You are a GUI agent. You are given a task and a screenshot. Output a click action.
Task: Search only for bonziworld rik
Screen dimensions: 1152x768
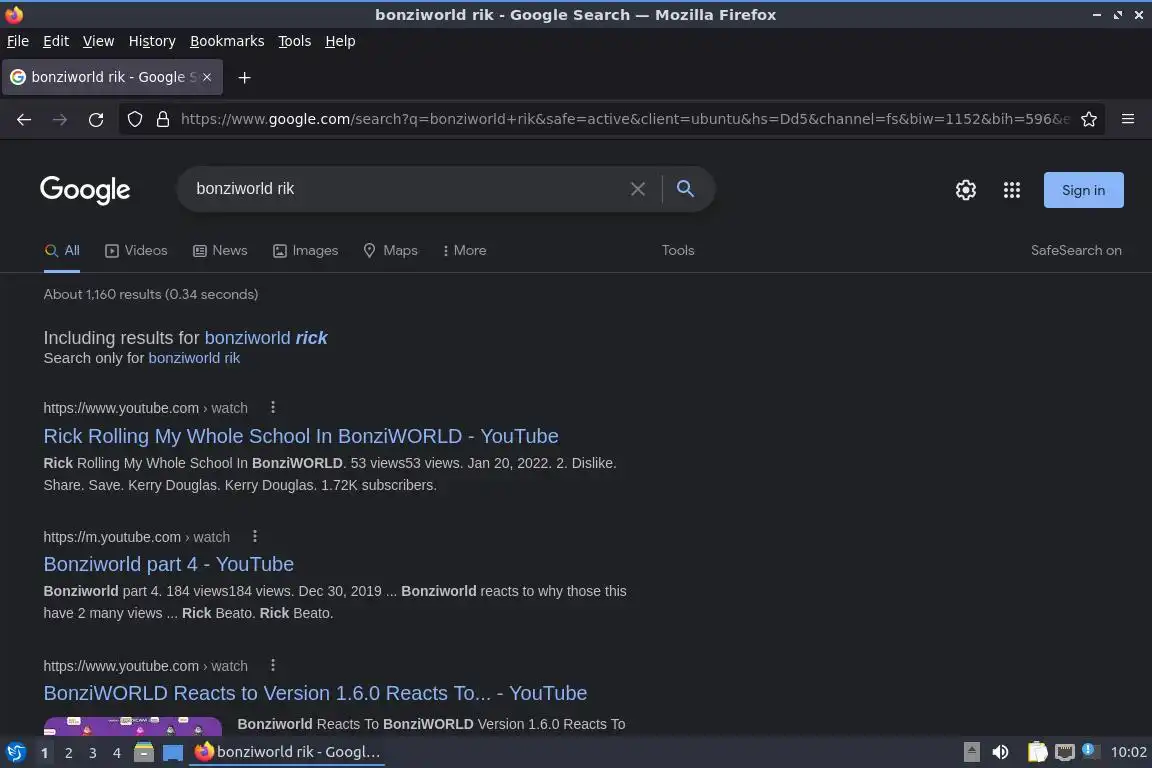[x=194, y=358]
